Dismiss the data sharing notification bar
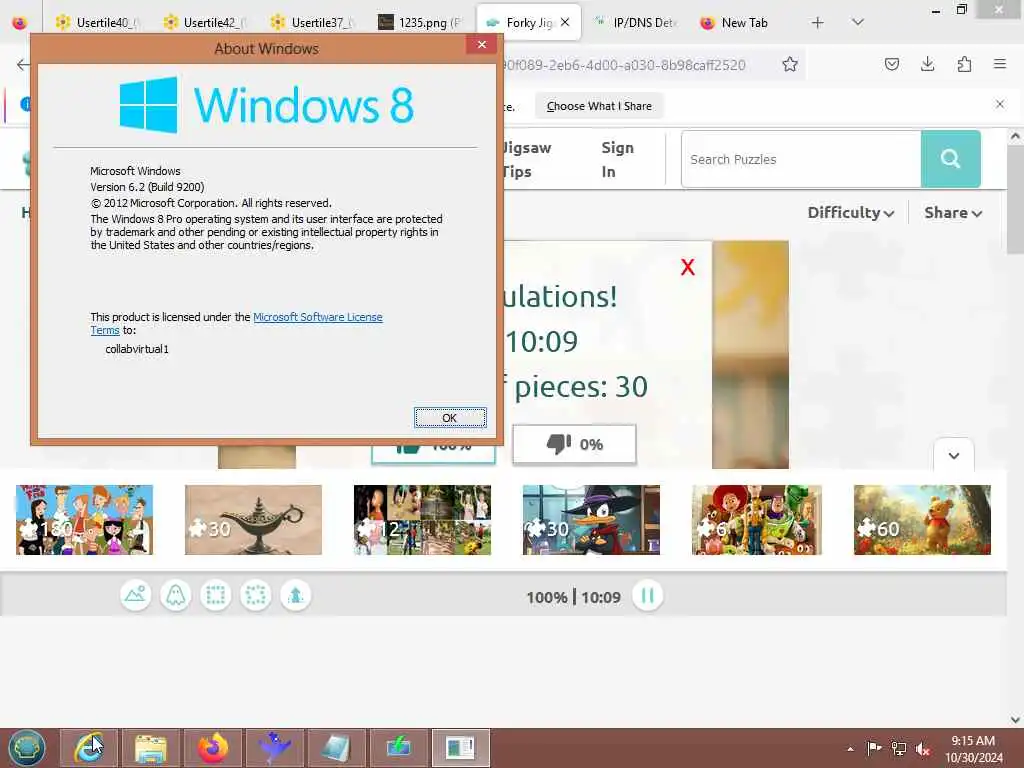 [x=999, y=104]
